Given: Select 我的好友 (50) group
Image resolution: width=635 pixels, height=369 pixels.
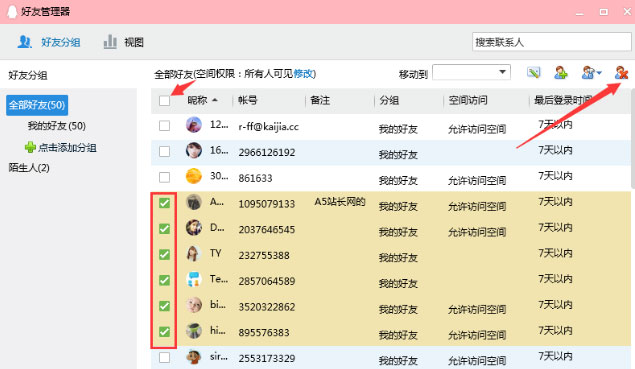Looking at the screenshot, I should tap(57, 126).
